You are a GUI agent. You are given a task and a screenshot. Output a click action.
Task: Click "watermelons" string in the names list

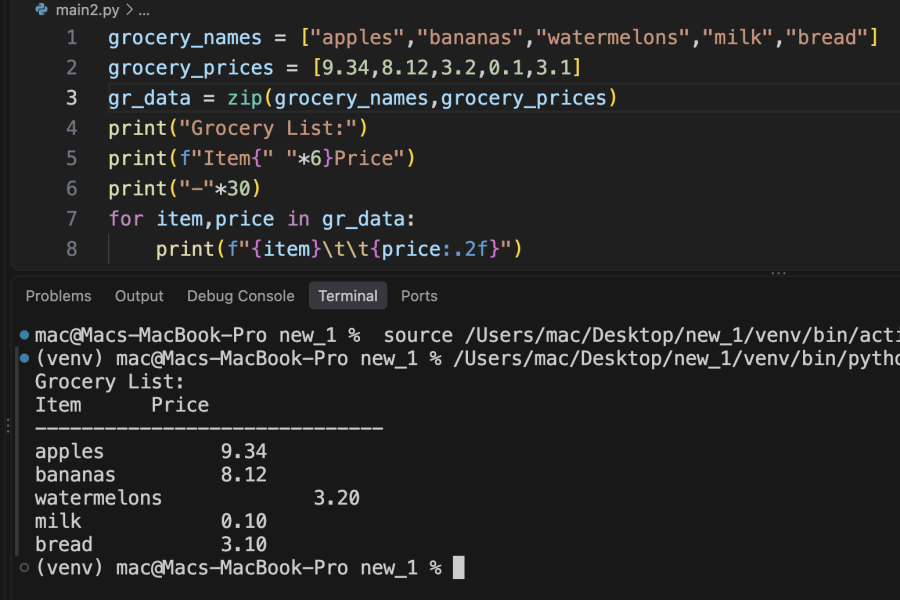point(612,38)
